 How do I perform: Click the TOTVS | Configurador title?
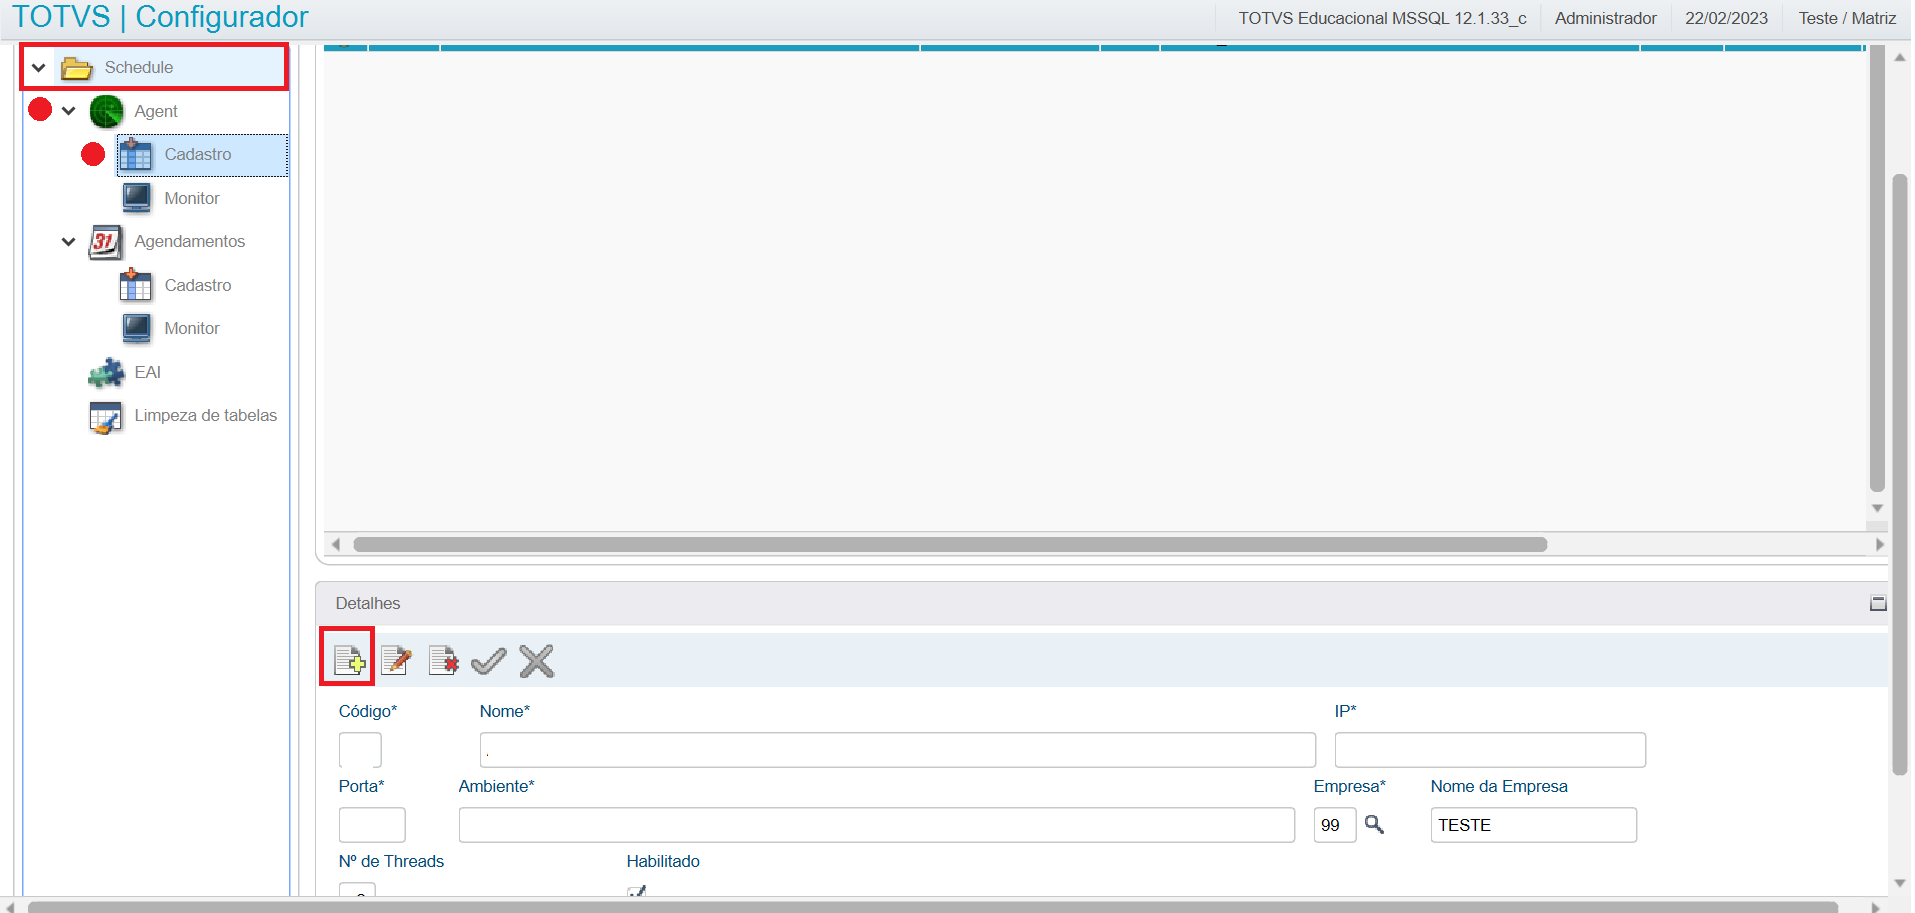[x=161, y=17]
